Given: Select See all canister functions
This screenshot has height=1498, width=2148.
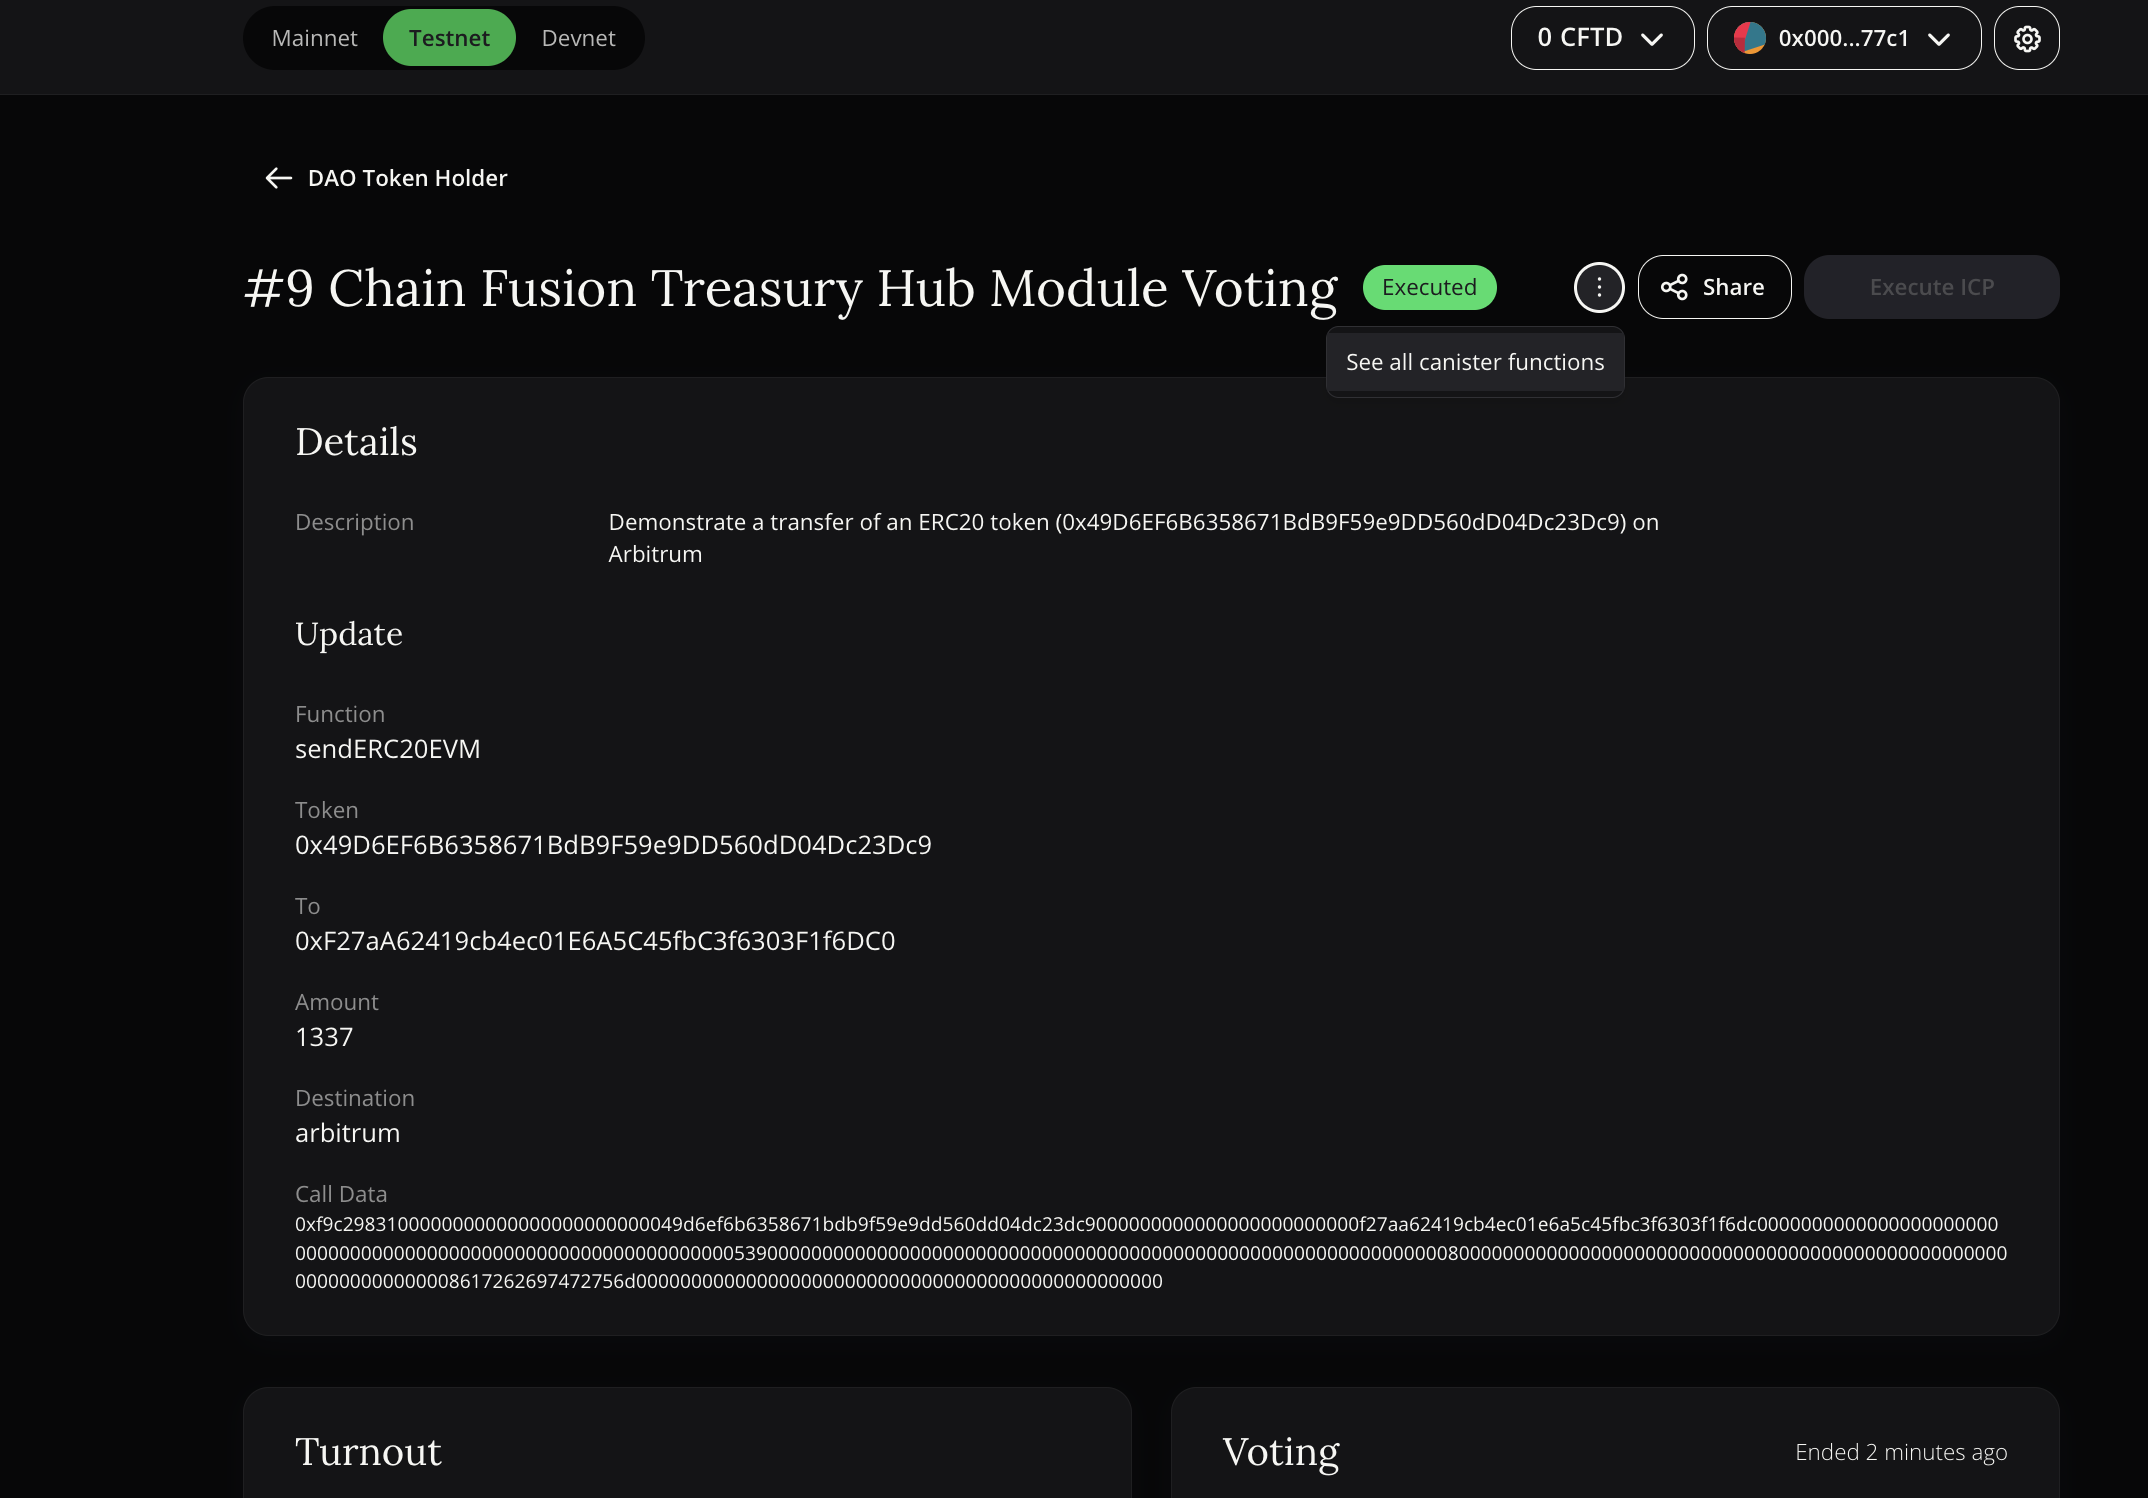Looking at the screenshot, I should coord(1474,361).
